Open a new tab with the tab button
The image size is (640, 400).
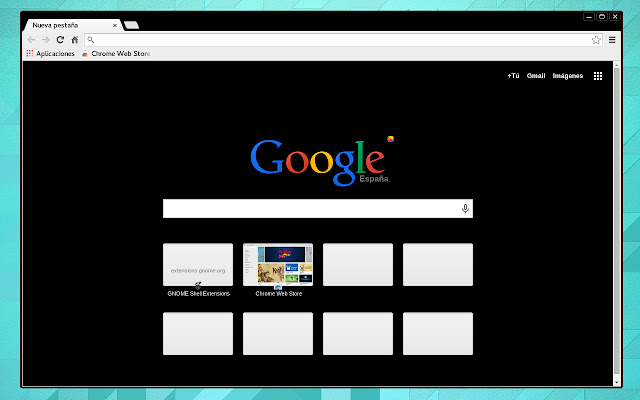[x=131, y=25]
